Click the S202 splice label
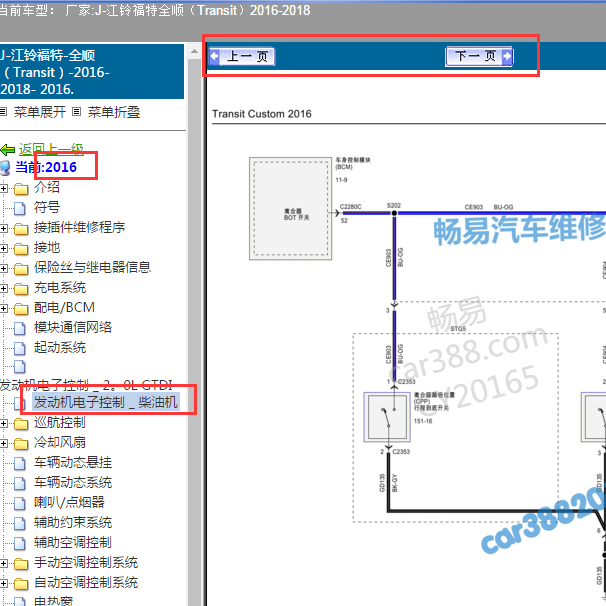 click(394, 205)
